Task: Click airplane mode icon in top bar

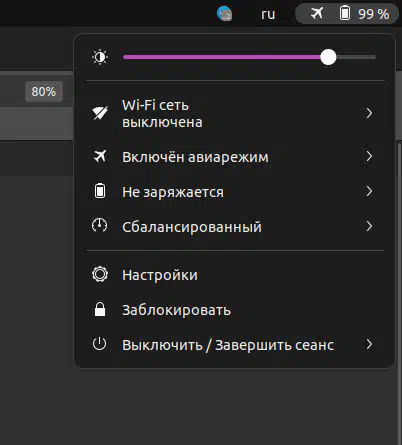Action: pos(317,13)
